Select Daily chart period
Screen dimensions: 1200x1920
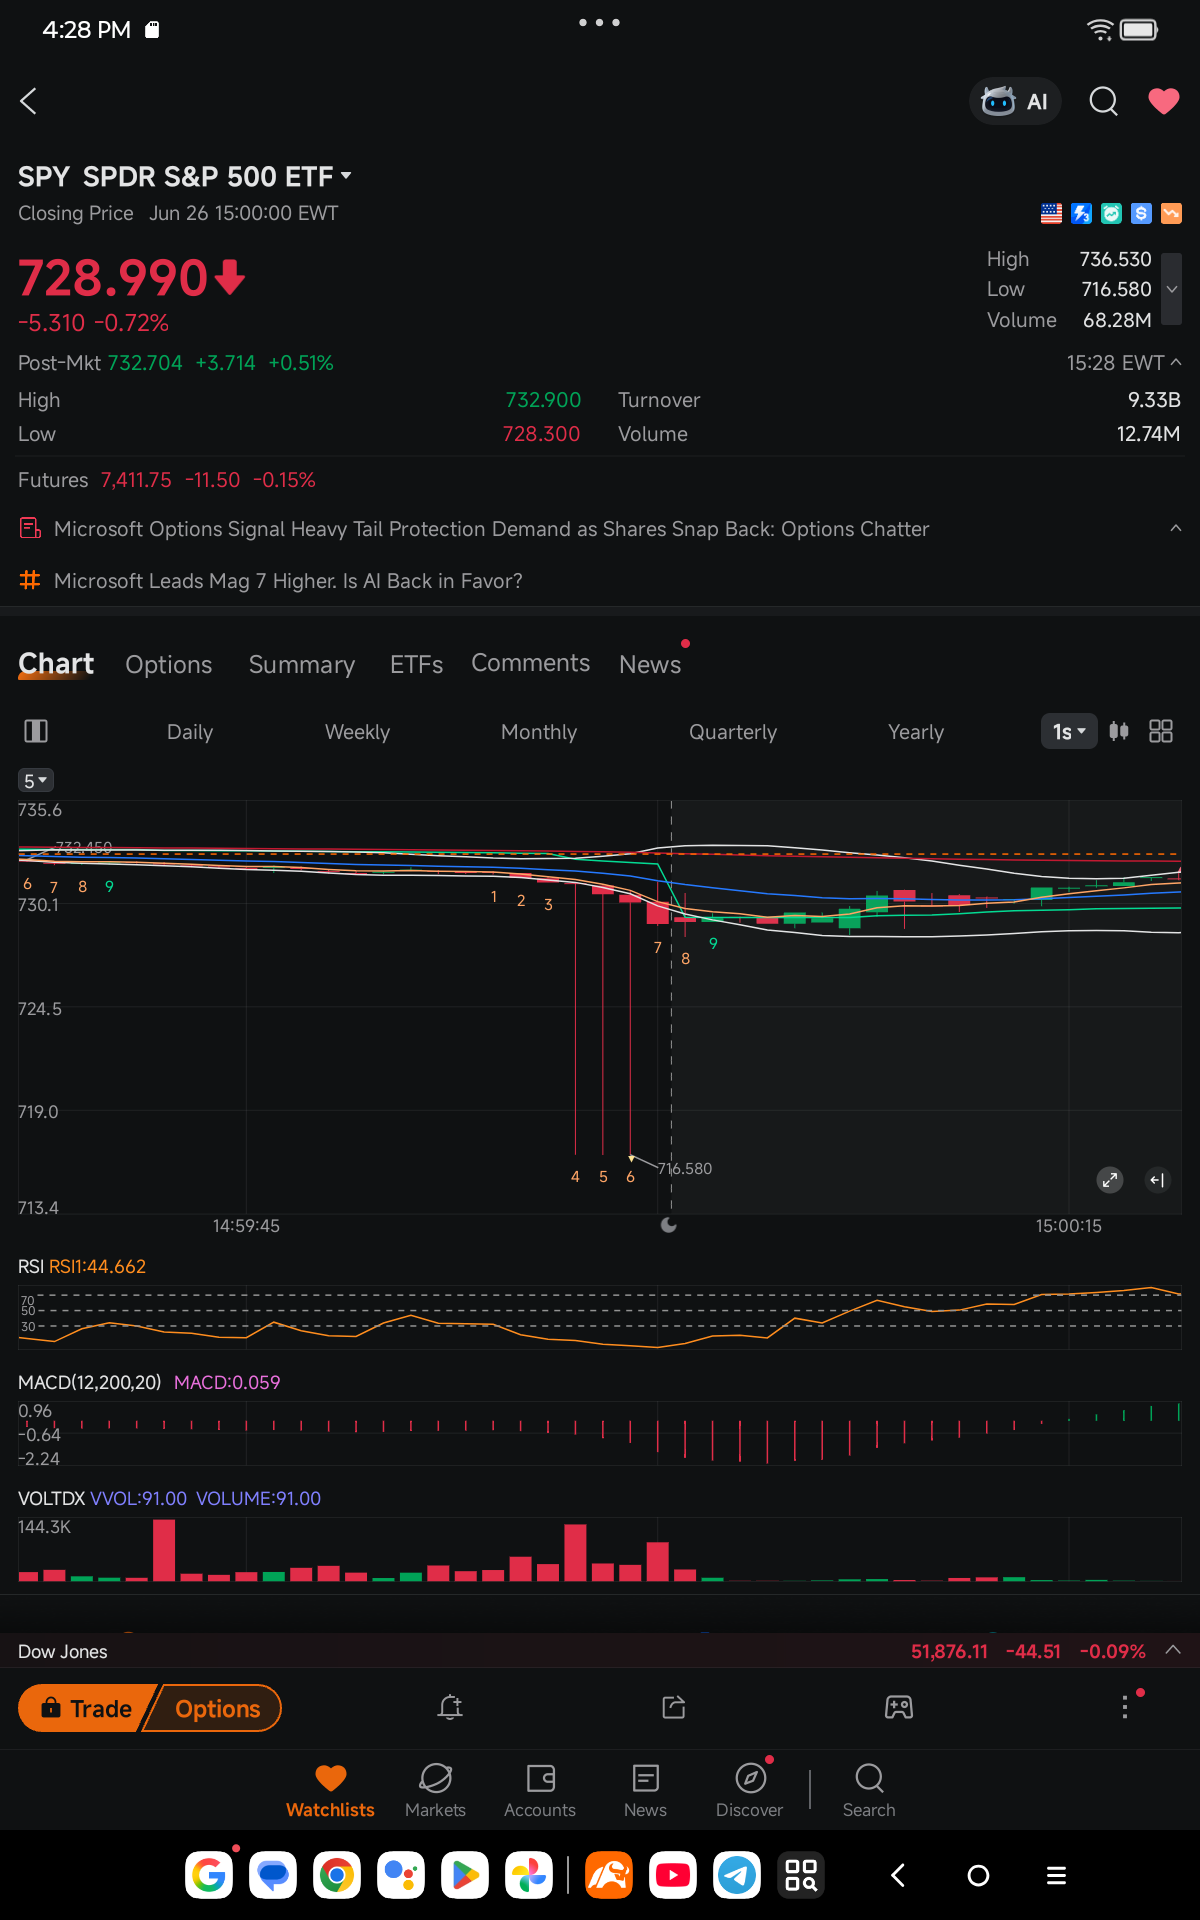coord(190,732)
